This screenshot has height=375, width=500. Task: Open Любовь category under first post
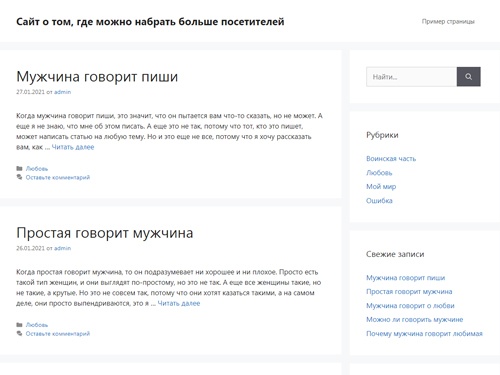[x=37, y=169]
